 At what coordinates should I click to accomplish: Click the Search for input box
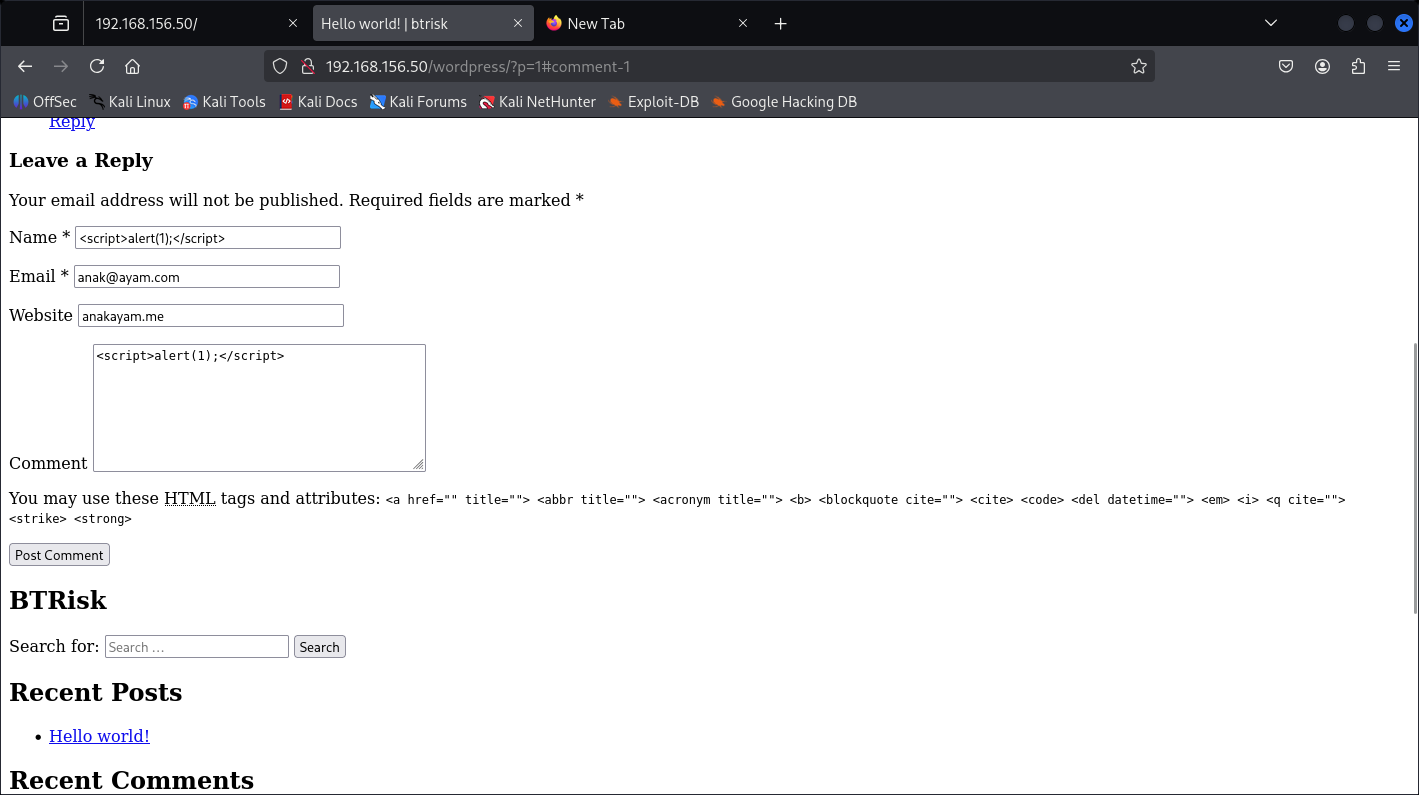pos(197,647)
